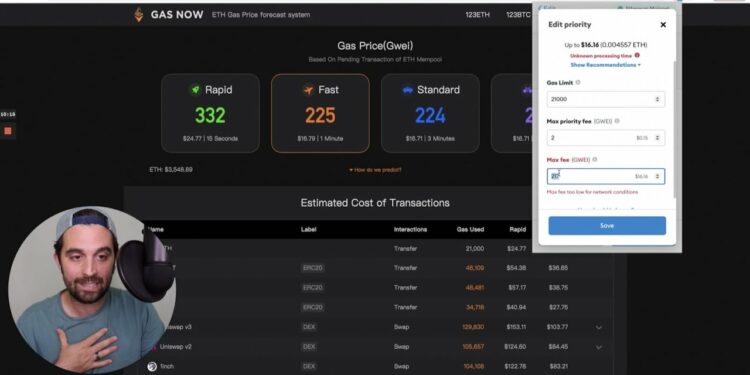Expand Show Recommendations in Edit priority
Image resolution: width=750 pixels, height=375 pixels.
606,65
